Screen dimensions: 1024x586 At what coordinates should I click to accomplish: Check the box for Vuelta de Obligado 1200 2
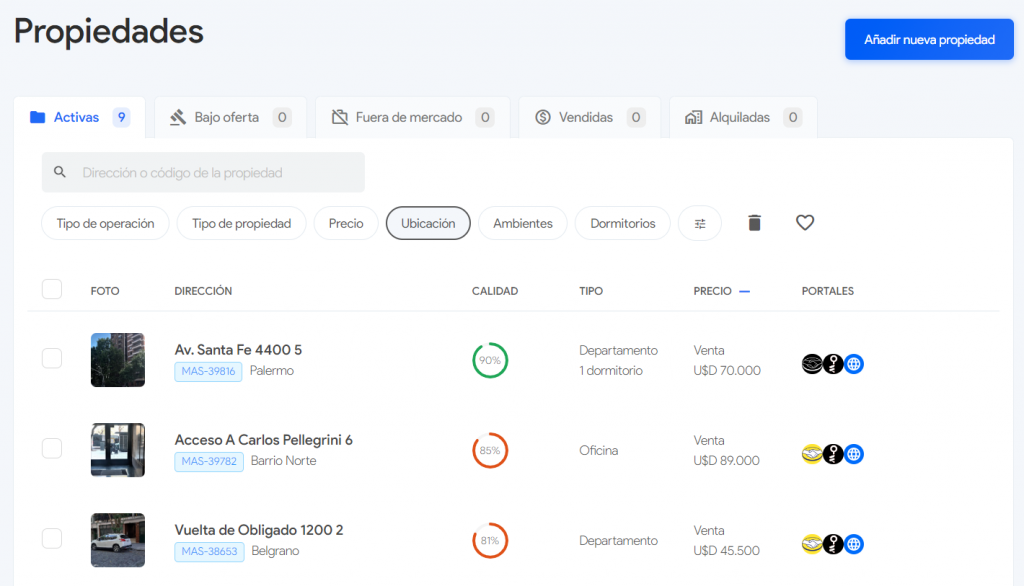tap(52, 538)
